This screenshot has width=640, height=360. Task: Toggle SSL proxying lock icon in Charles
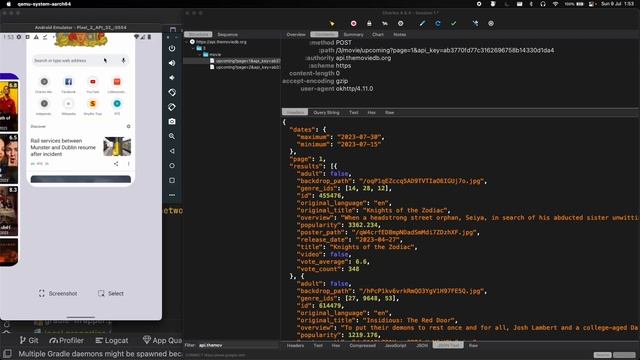[x=369, y=24]
